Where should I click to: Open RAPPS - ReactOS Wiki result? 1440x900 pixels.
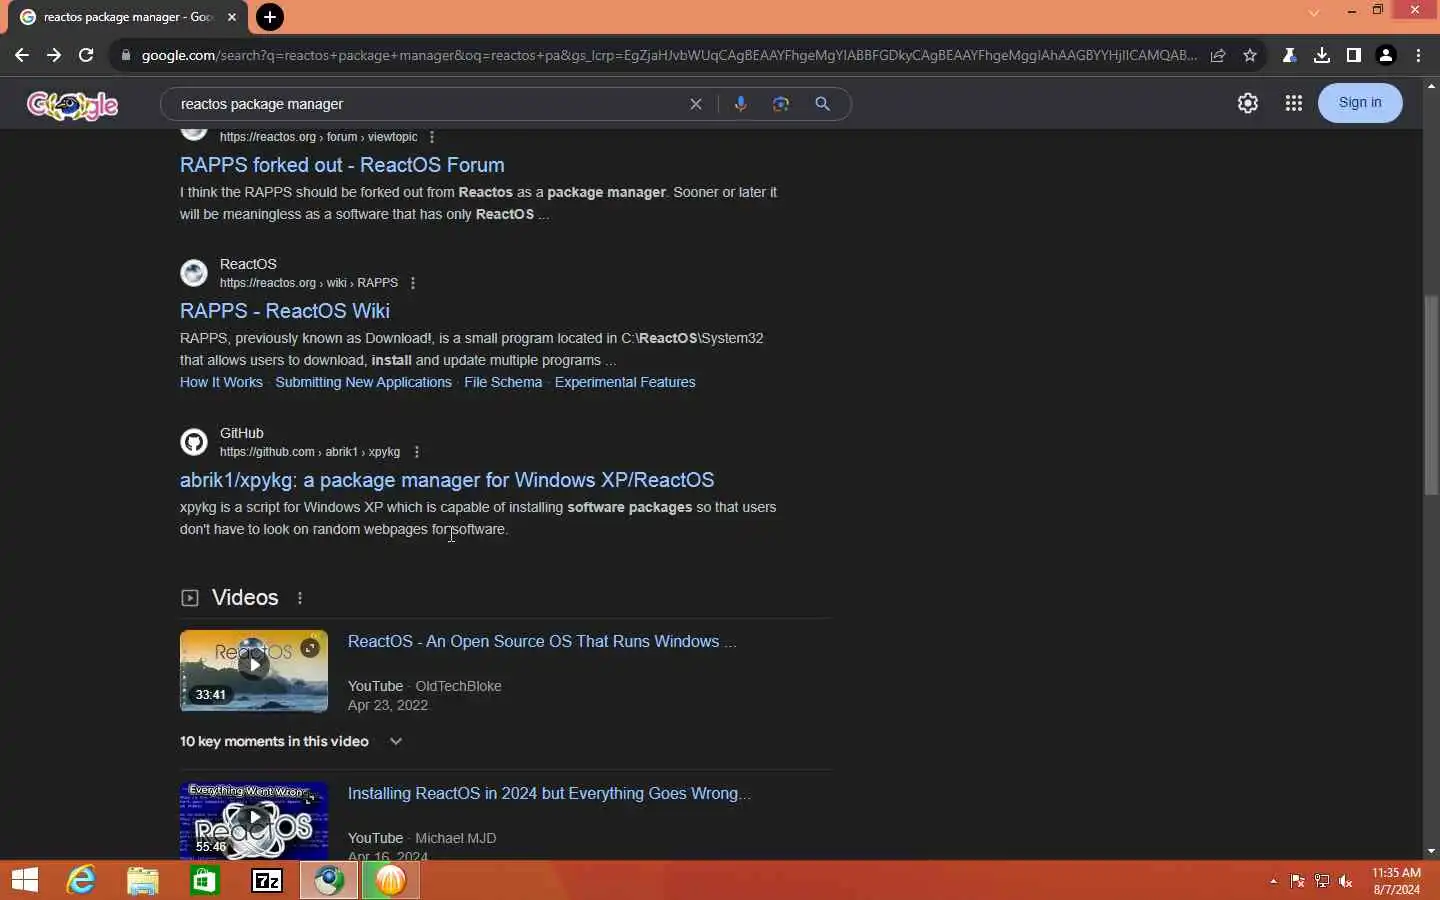[x=285, y=311]
